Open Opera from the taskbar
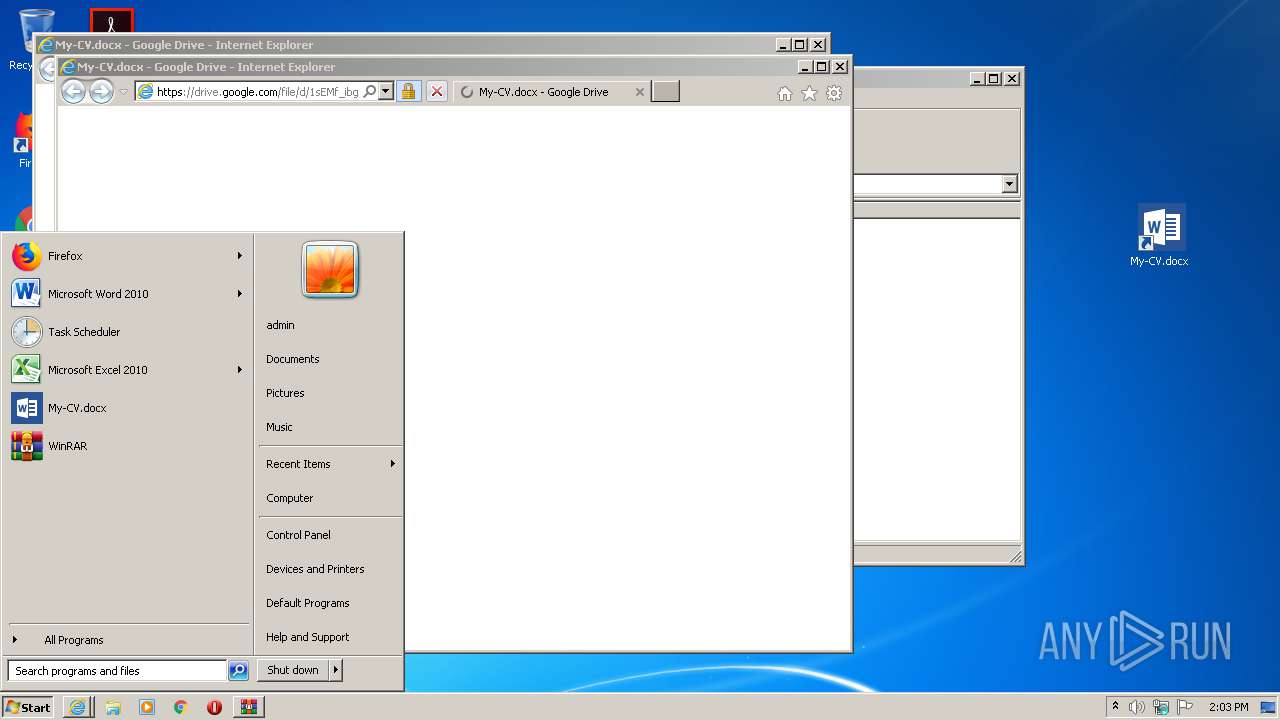Image resolution: width=1280 pixels, height=720 pixels. point(214,707)
